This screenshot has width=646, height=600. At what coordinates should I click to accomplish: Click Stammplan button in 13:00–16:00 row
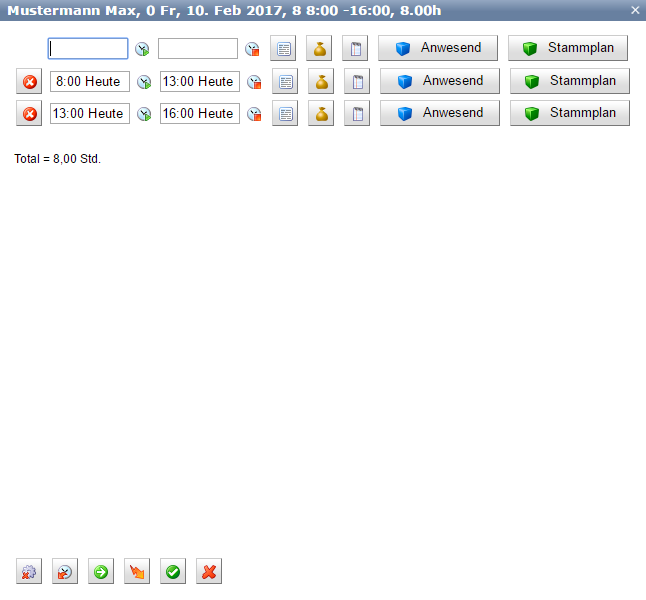(x=570, y=113)
